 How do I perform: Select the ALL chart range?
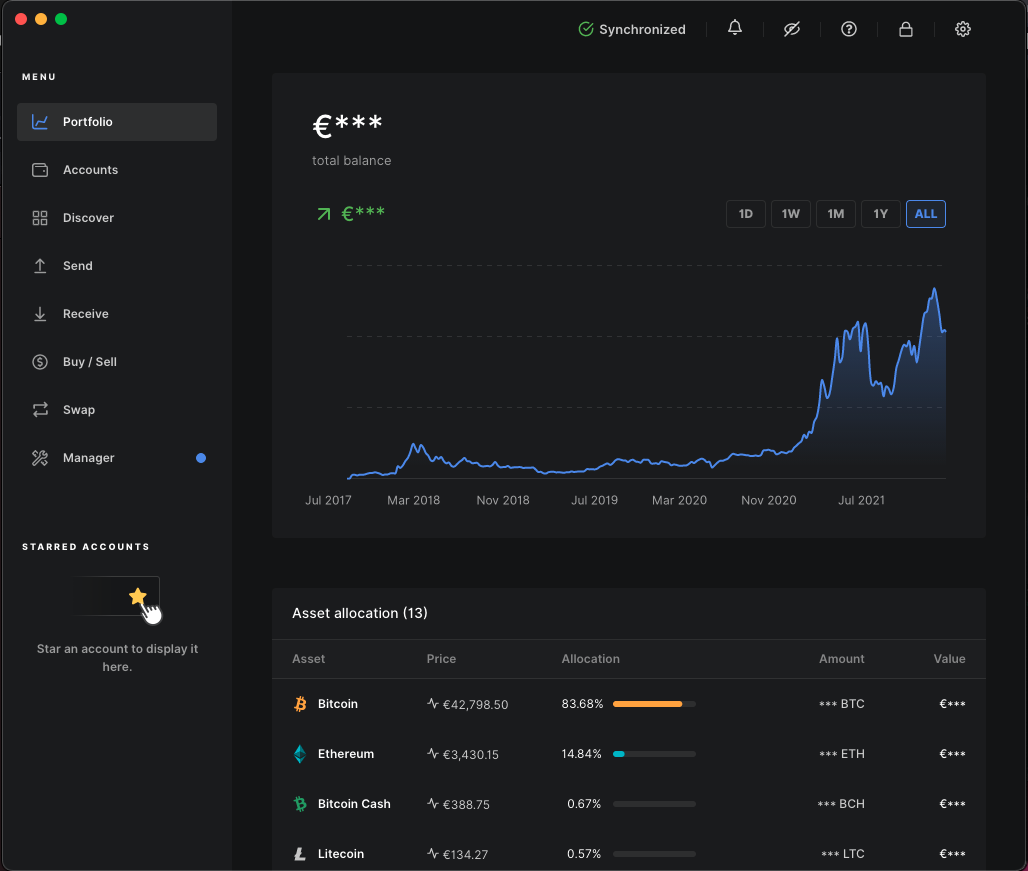926,214
